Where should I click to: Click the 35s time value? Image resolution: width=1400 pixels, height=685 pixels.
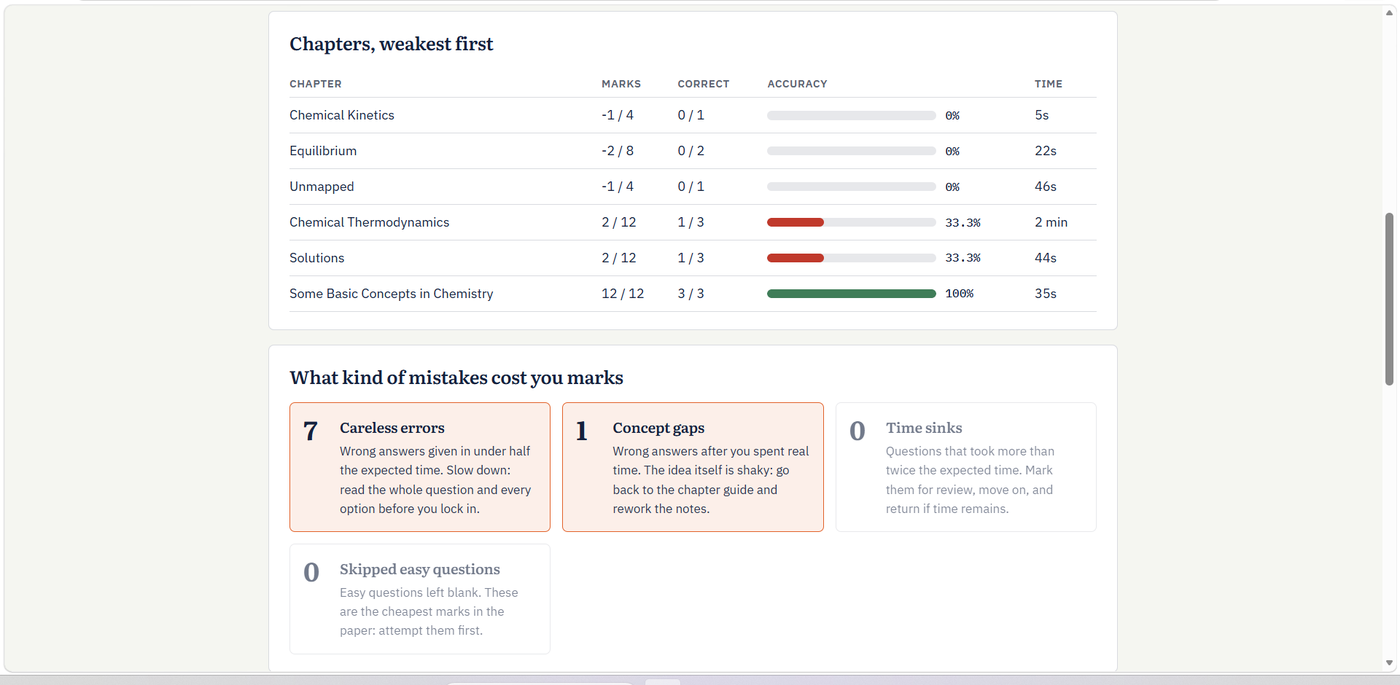(1046, 294)
